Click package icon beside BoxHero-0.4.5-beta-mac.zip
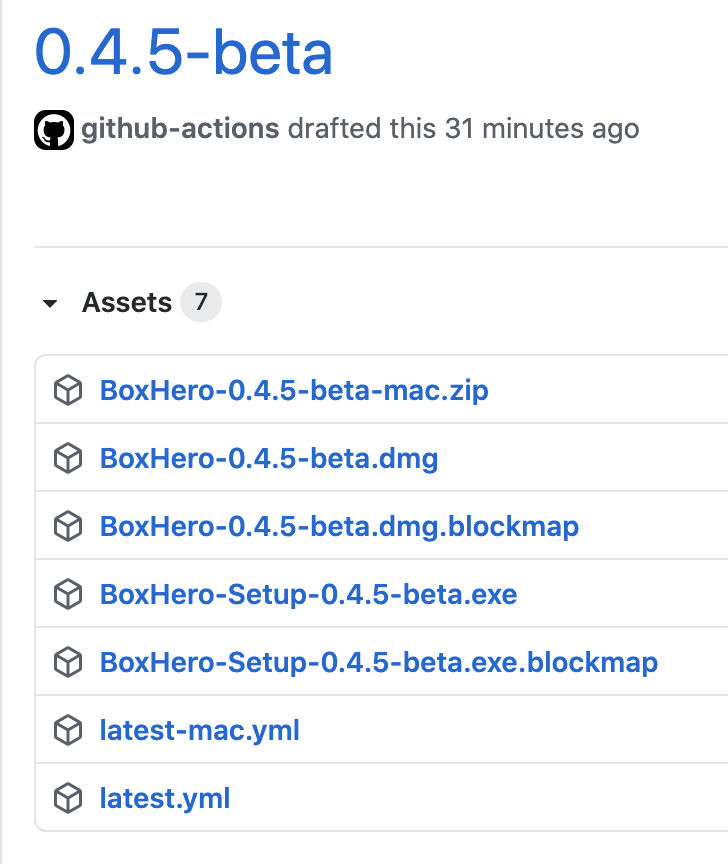Image resolution: width=728 pixels, height=864 pixels. point(67,390)
